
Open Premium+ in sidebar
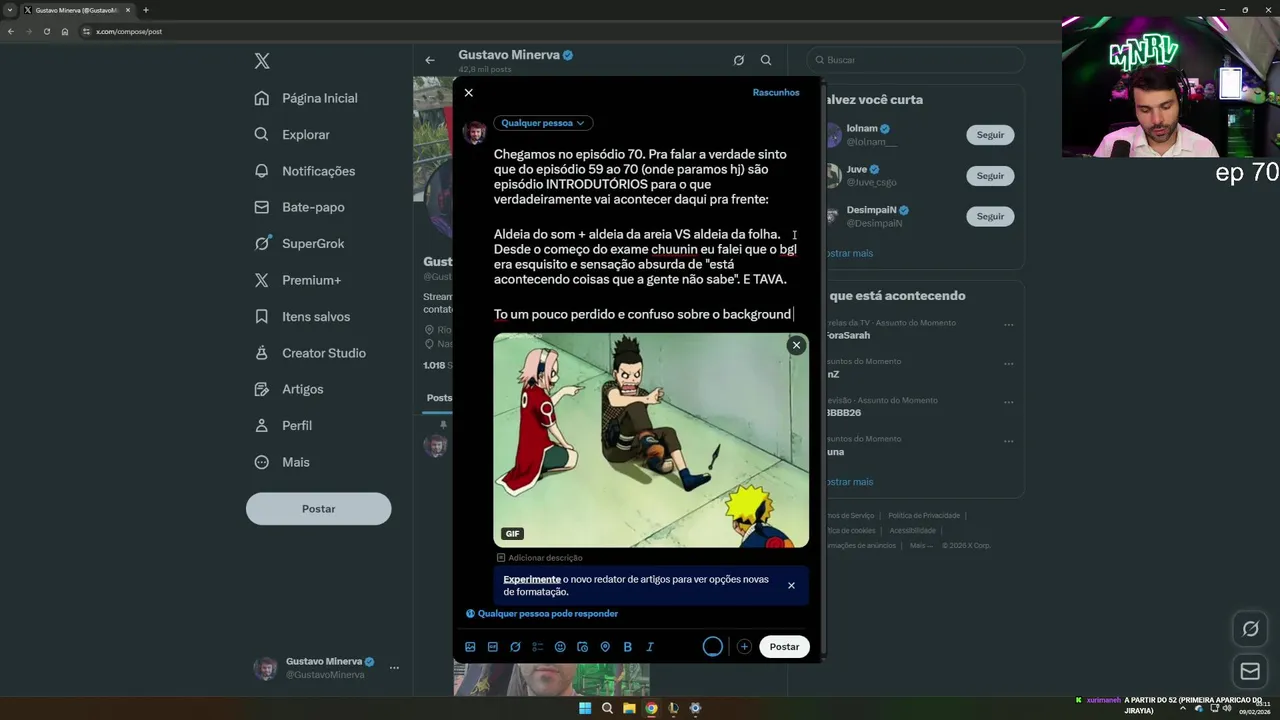297,280
